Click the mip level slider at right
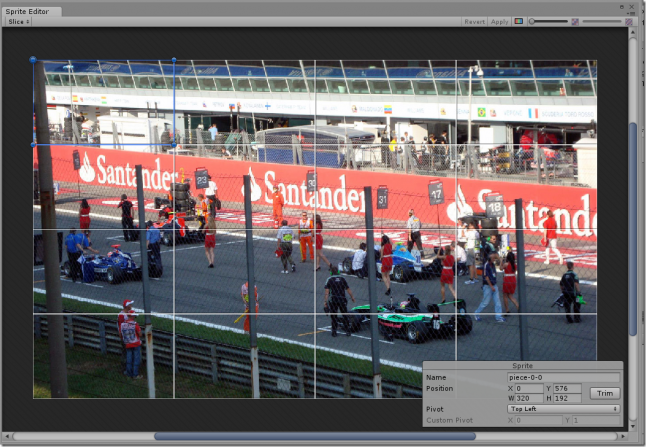 click(603, 21)
